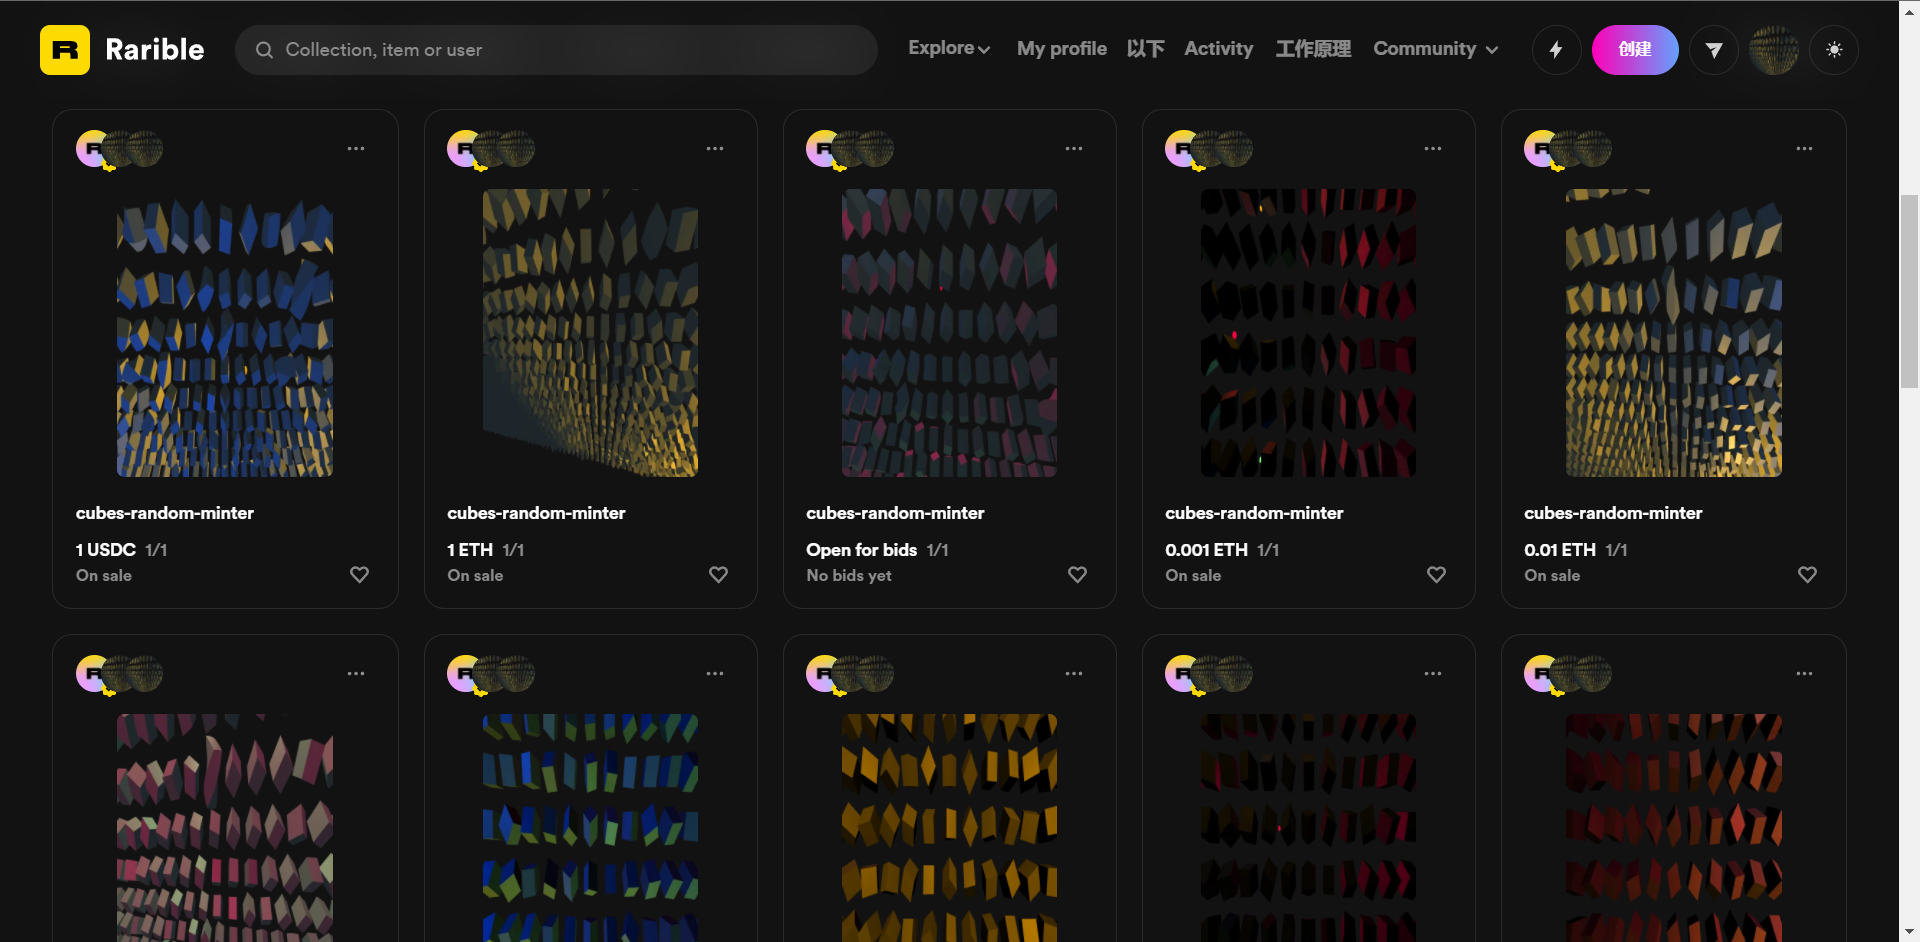Like the 1 ETH cubes-random-minter item
The width and height of the screenshot is (1920, 942).
click(x=718, y=575)
